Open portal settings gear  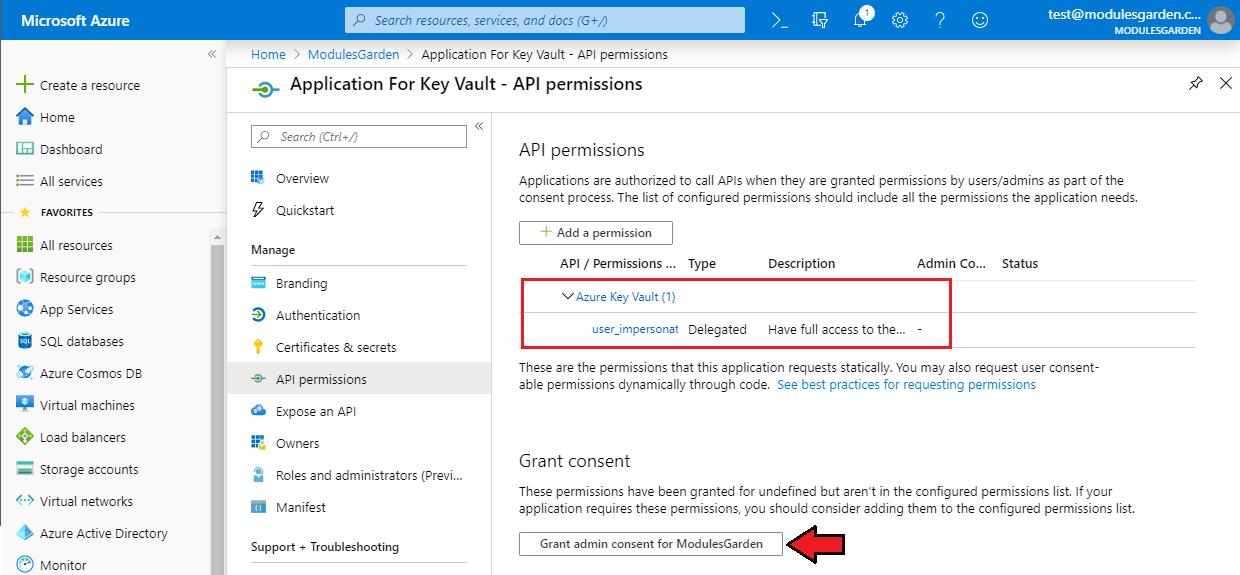point(900,20)
